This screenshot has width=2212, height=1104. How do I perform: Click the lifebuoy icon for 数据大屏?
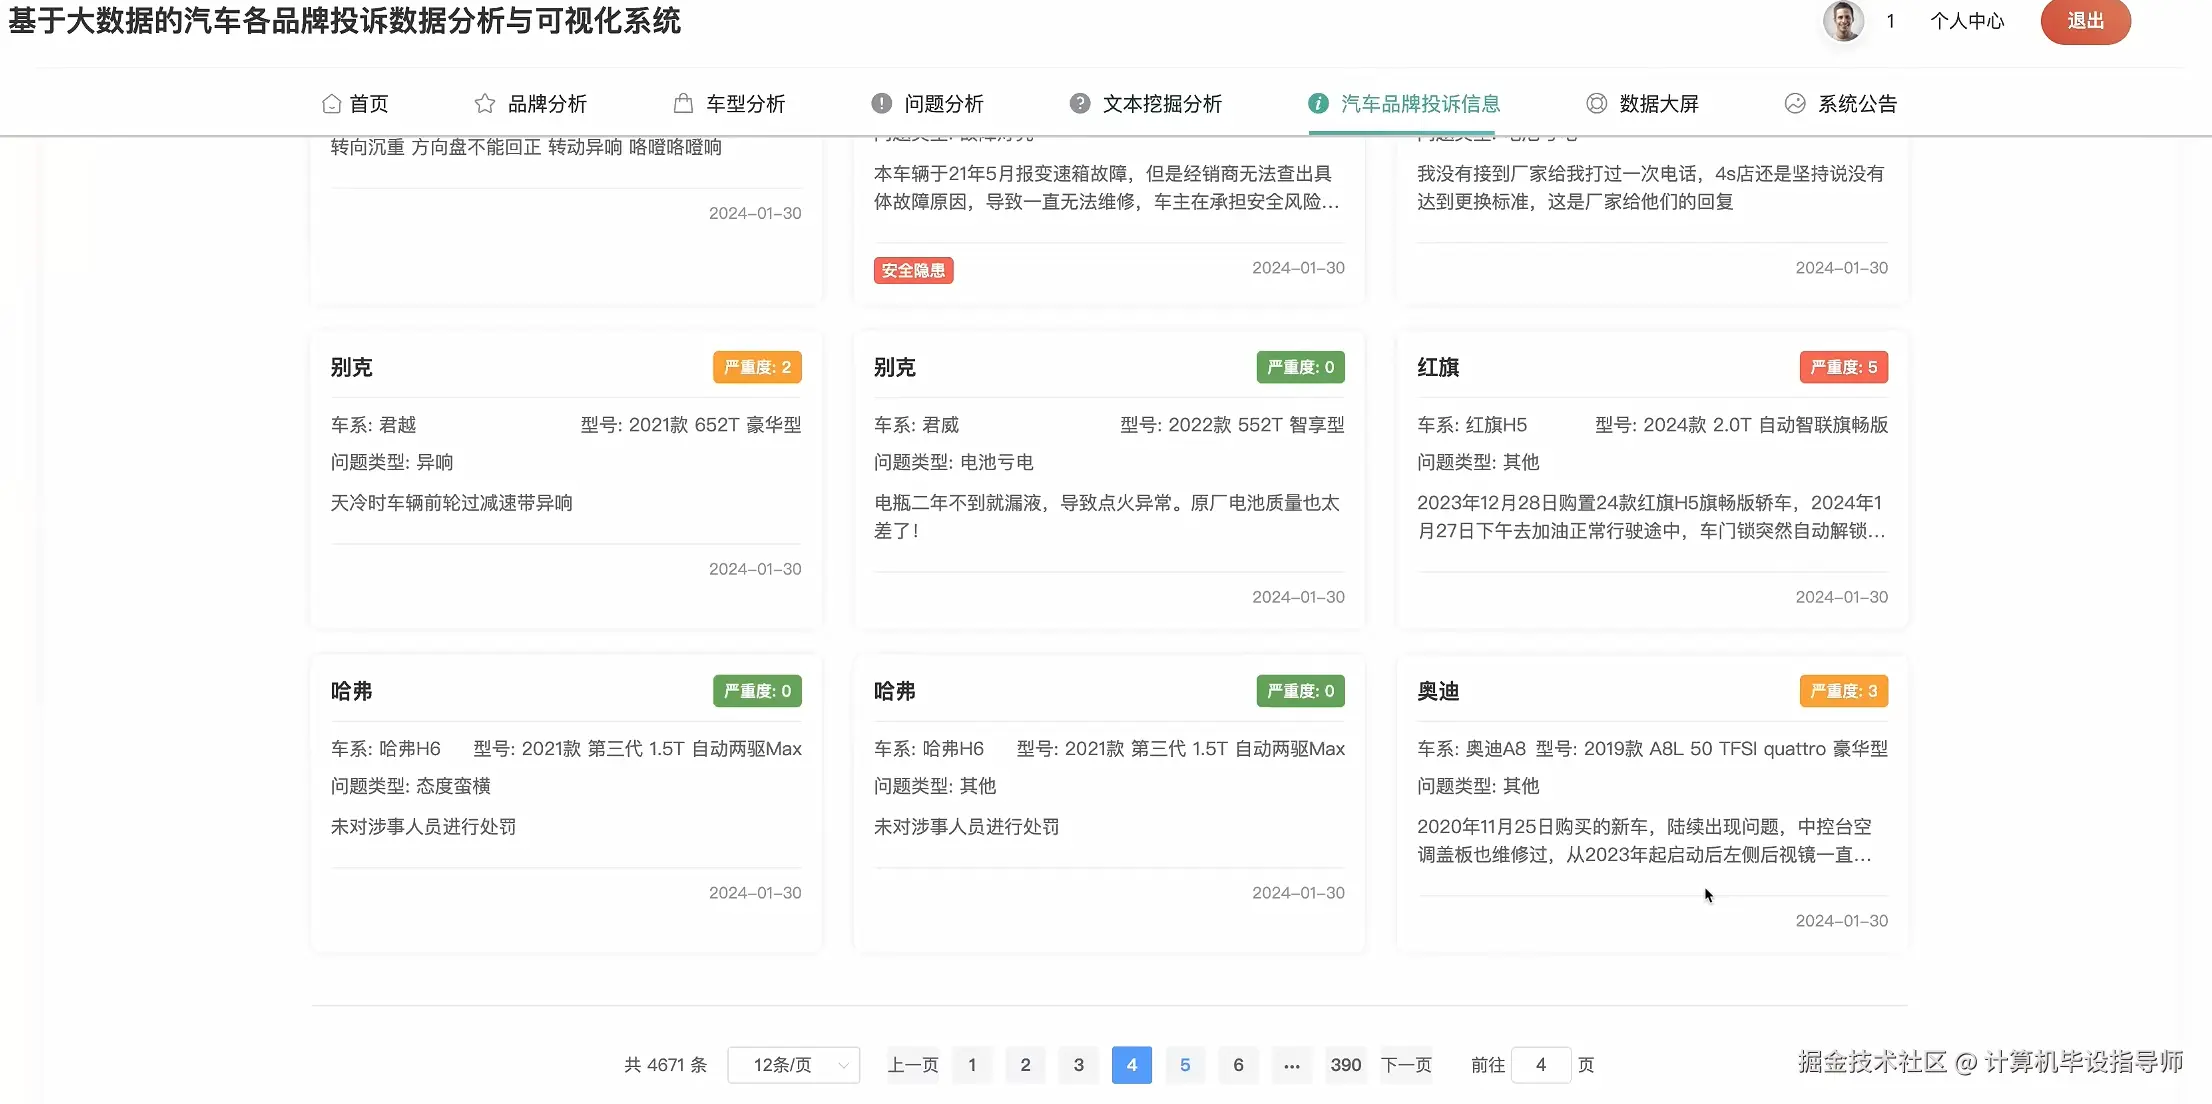[x=1597, y=103]
